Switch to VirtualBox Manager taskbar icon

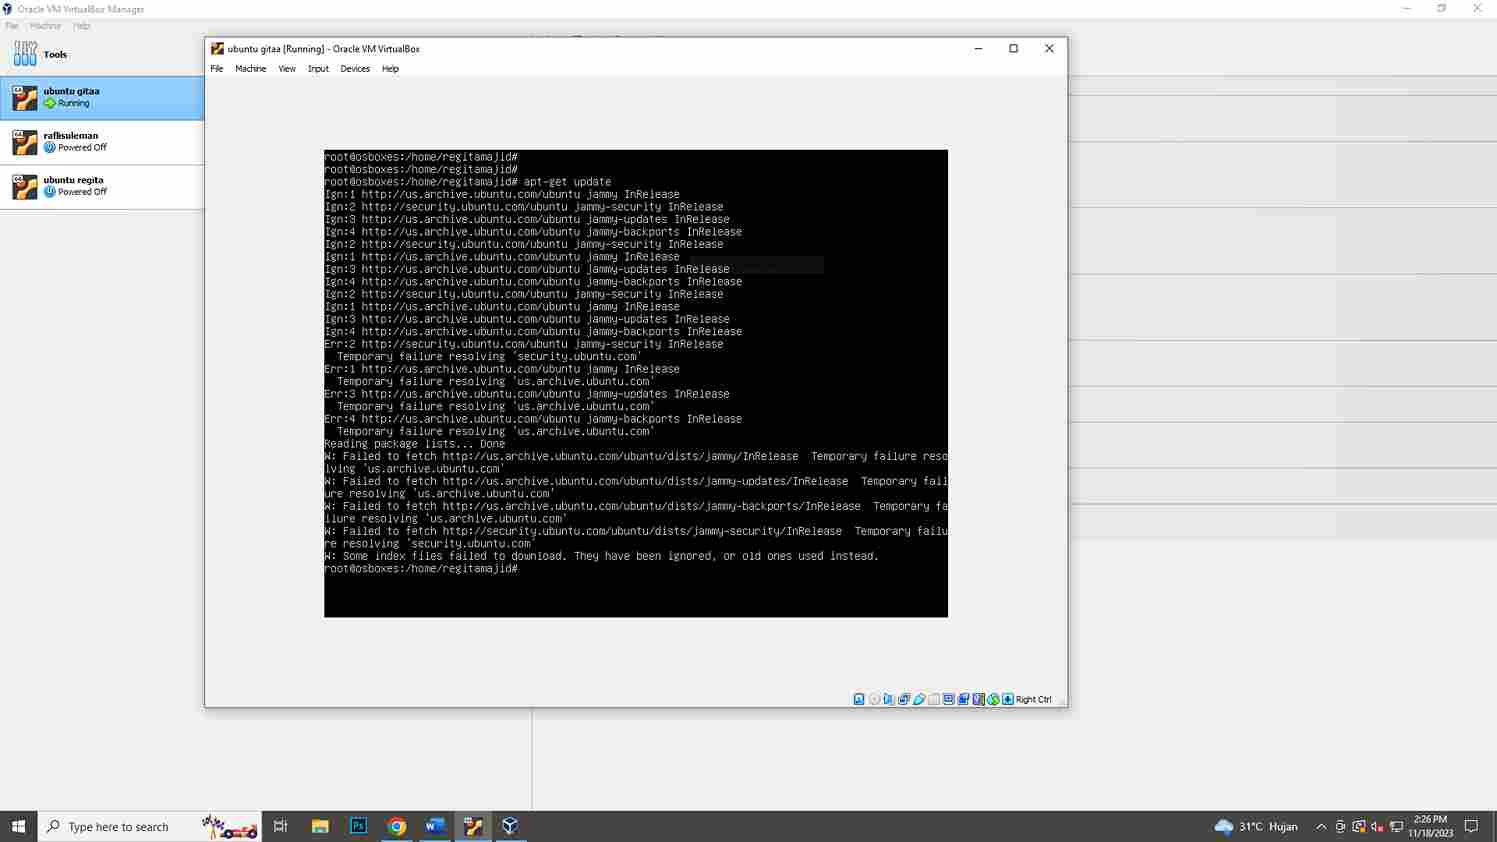[510, 826]
